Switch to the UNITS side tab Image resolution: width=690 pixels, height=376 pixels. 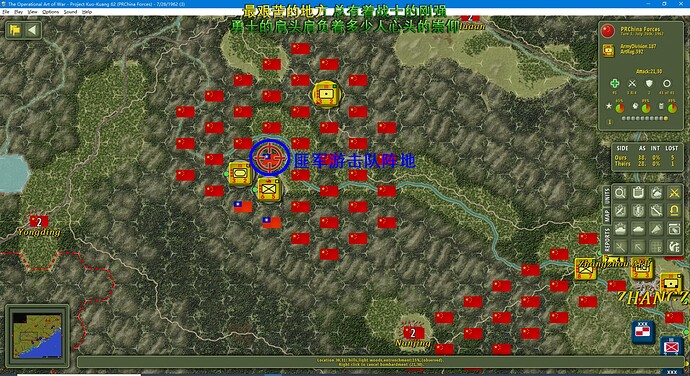click(607, 195)
